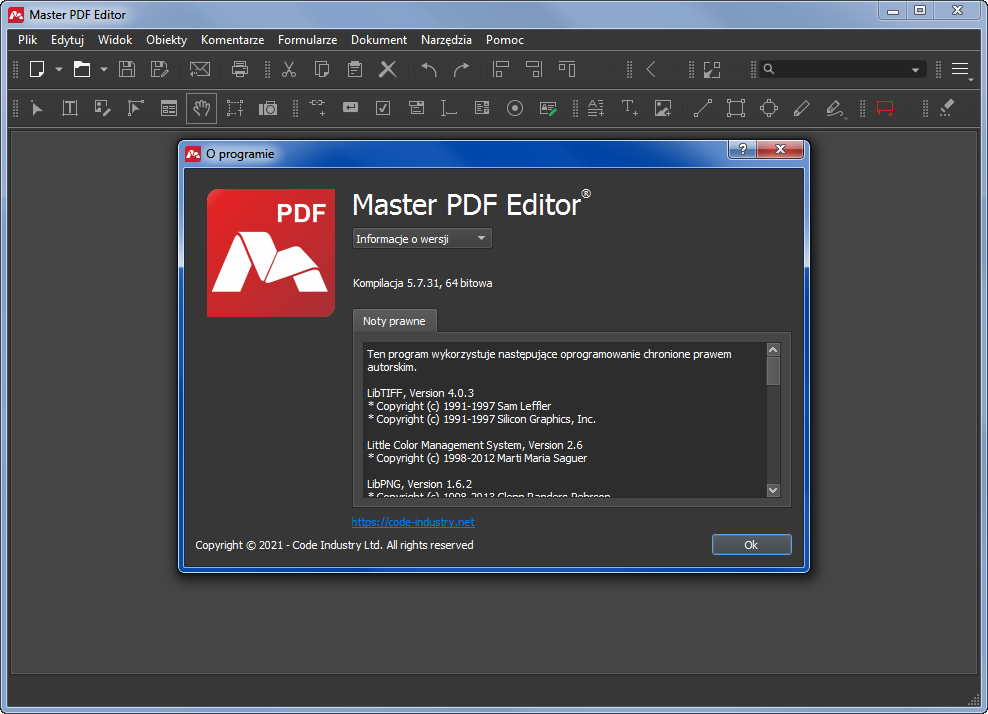Select the Signature field tool
The image size is (988, 714).
point(548,108)
